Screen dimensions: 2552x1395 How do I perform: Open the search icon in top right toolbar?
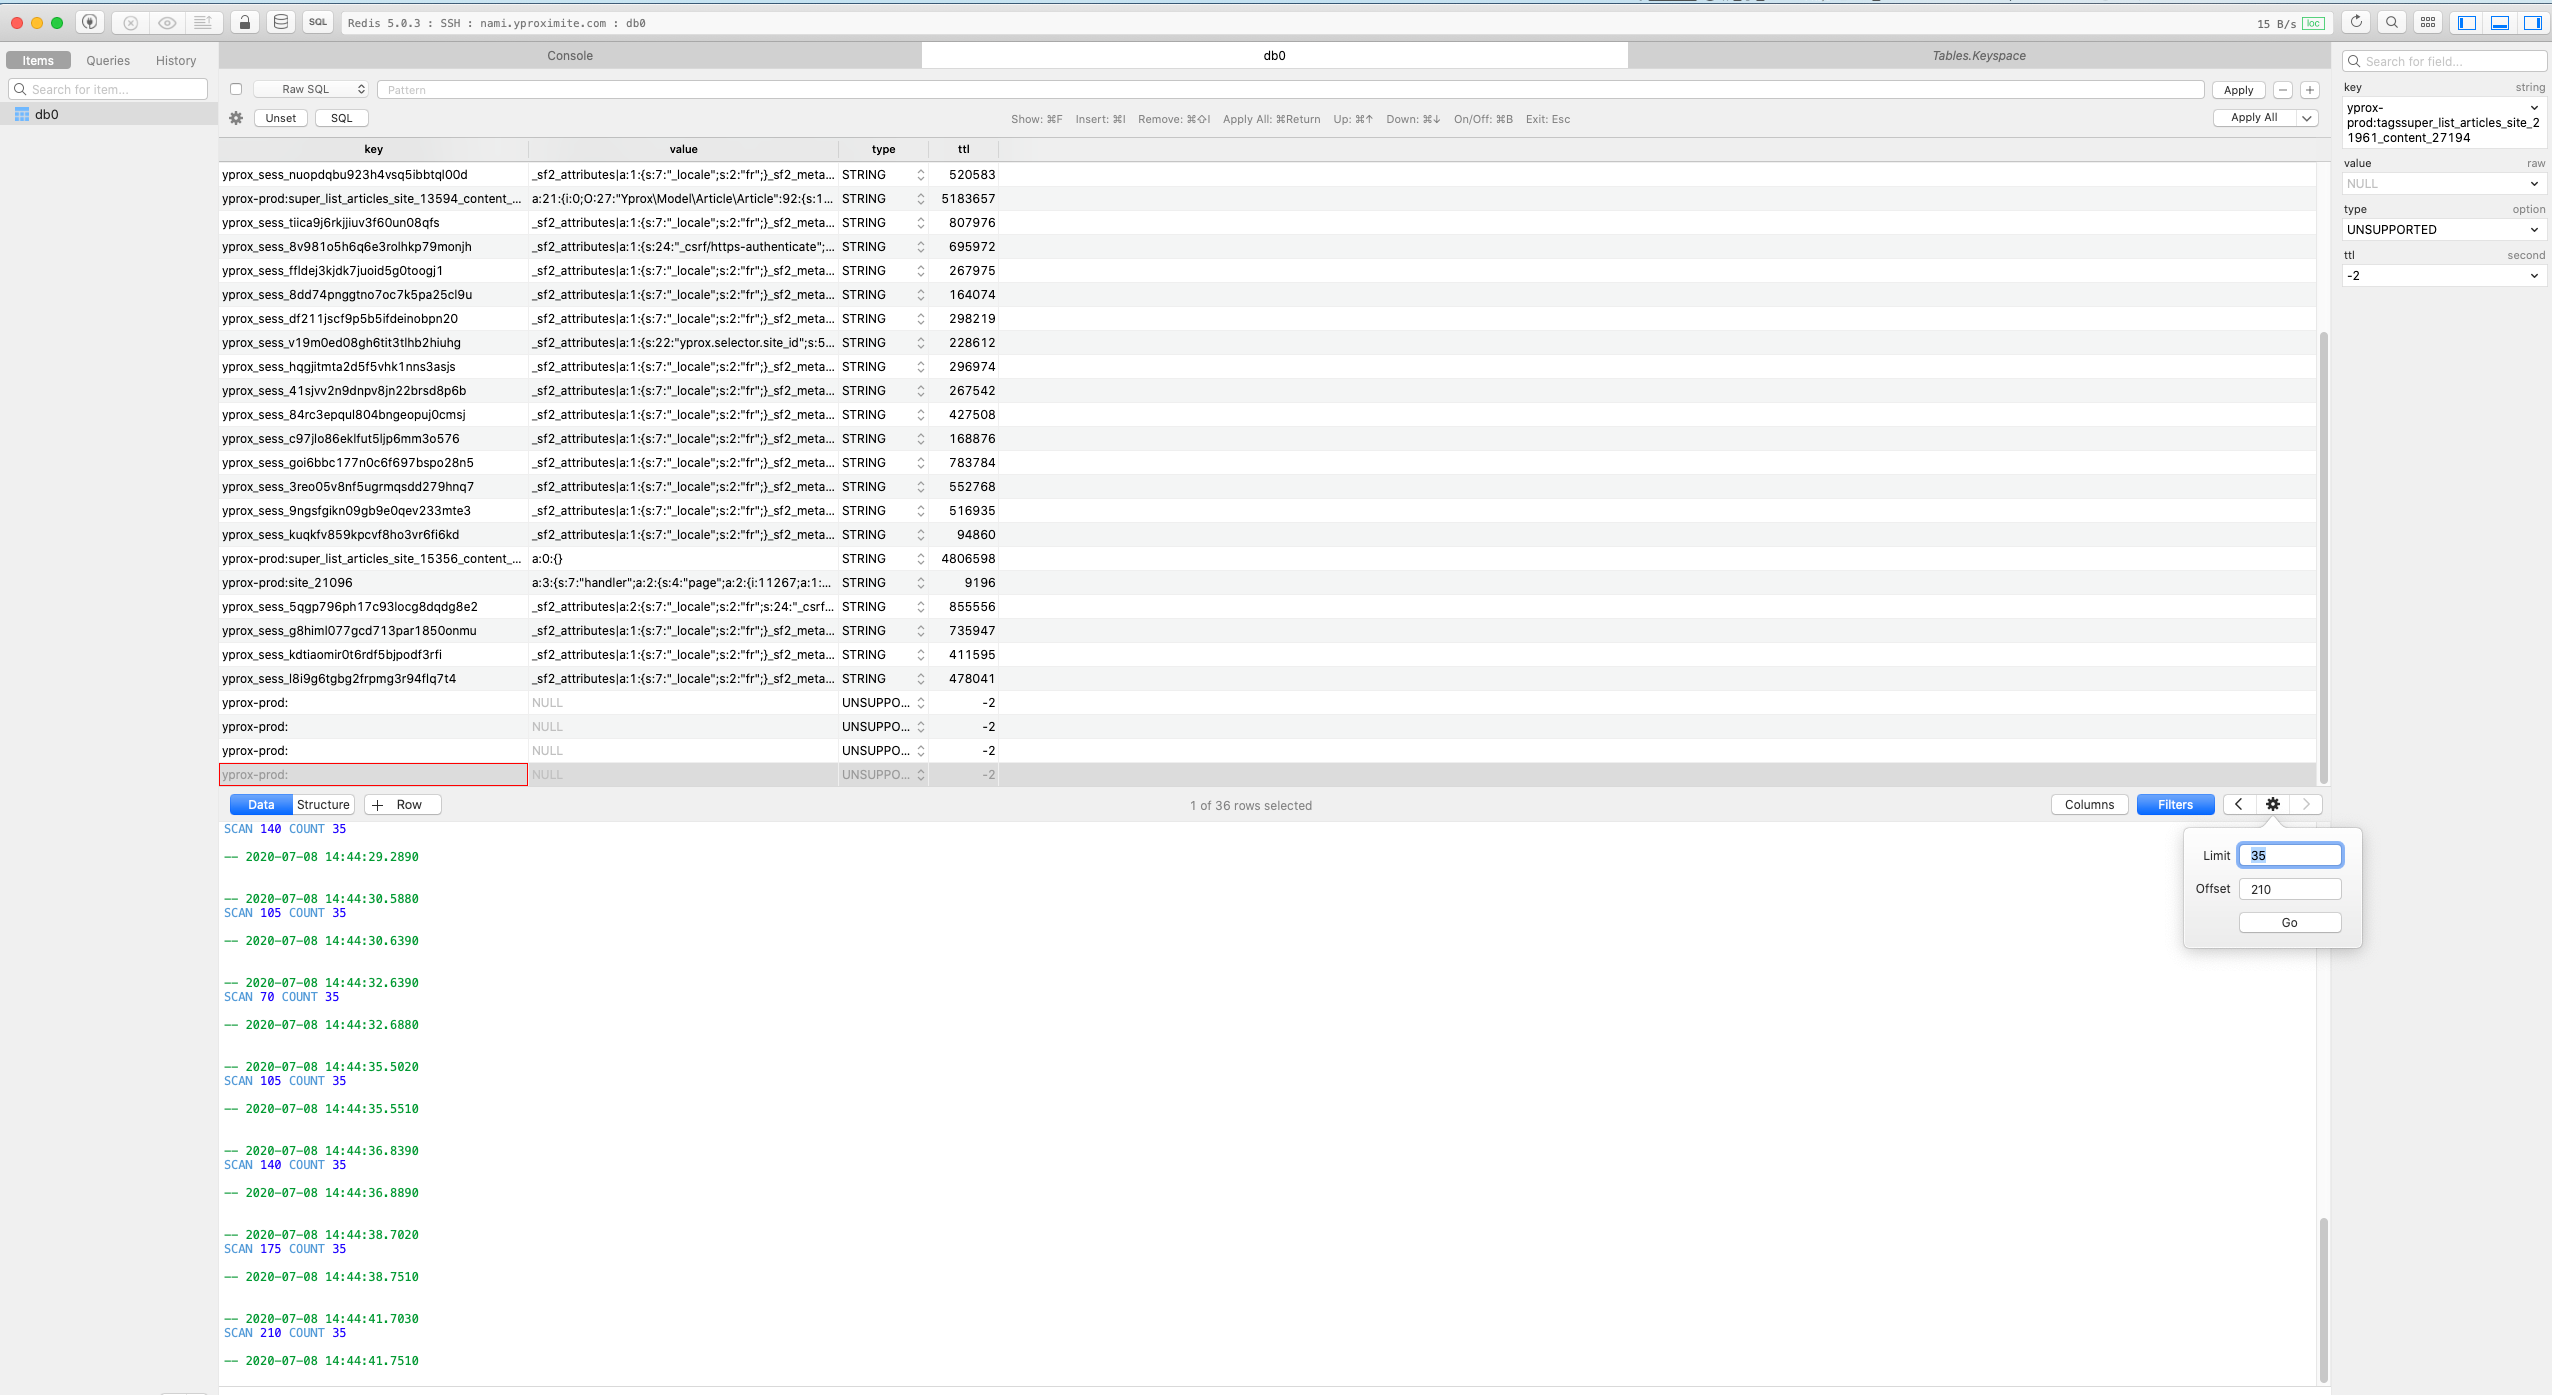[x=2392, y=22]
